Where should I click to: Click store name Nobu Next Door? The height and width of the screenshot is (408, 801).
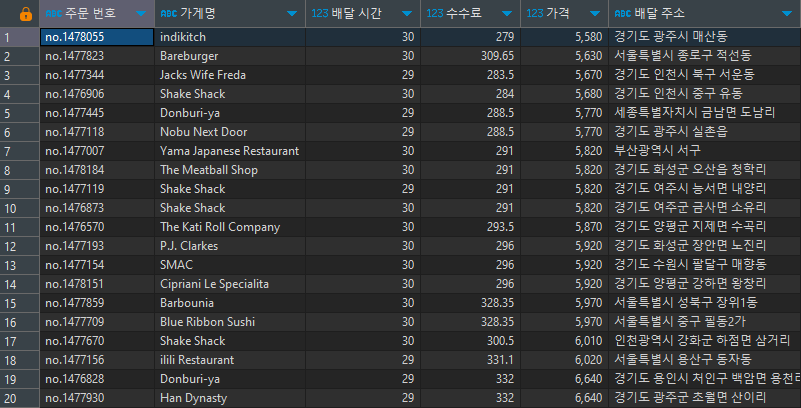click(203, 132)
